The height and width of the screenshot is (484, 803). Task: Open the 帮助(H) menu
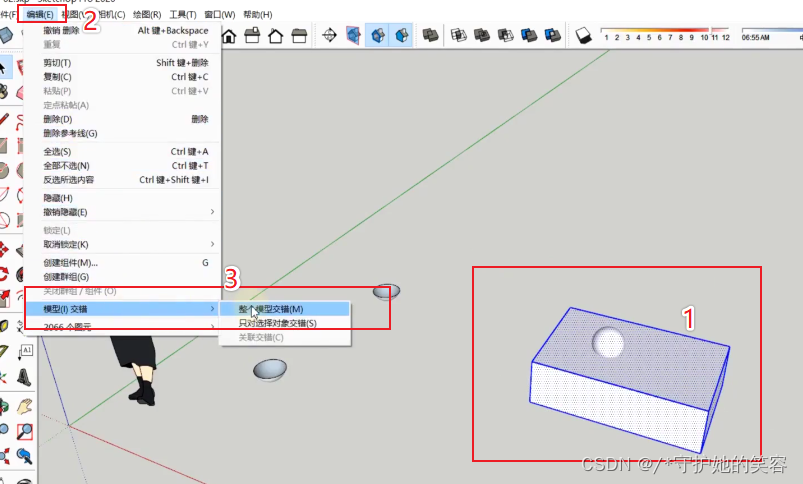(x=258, y=14)
